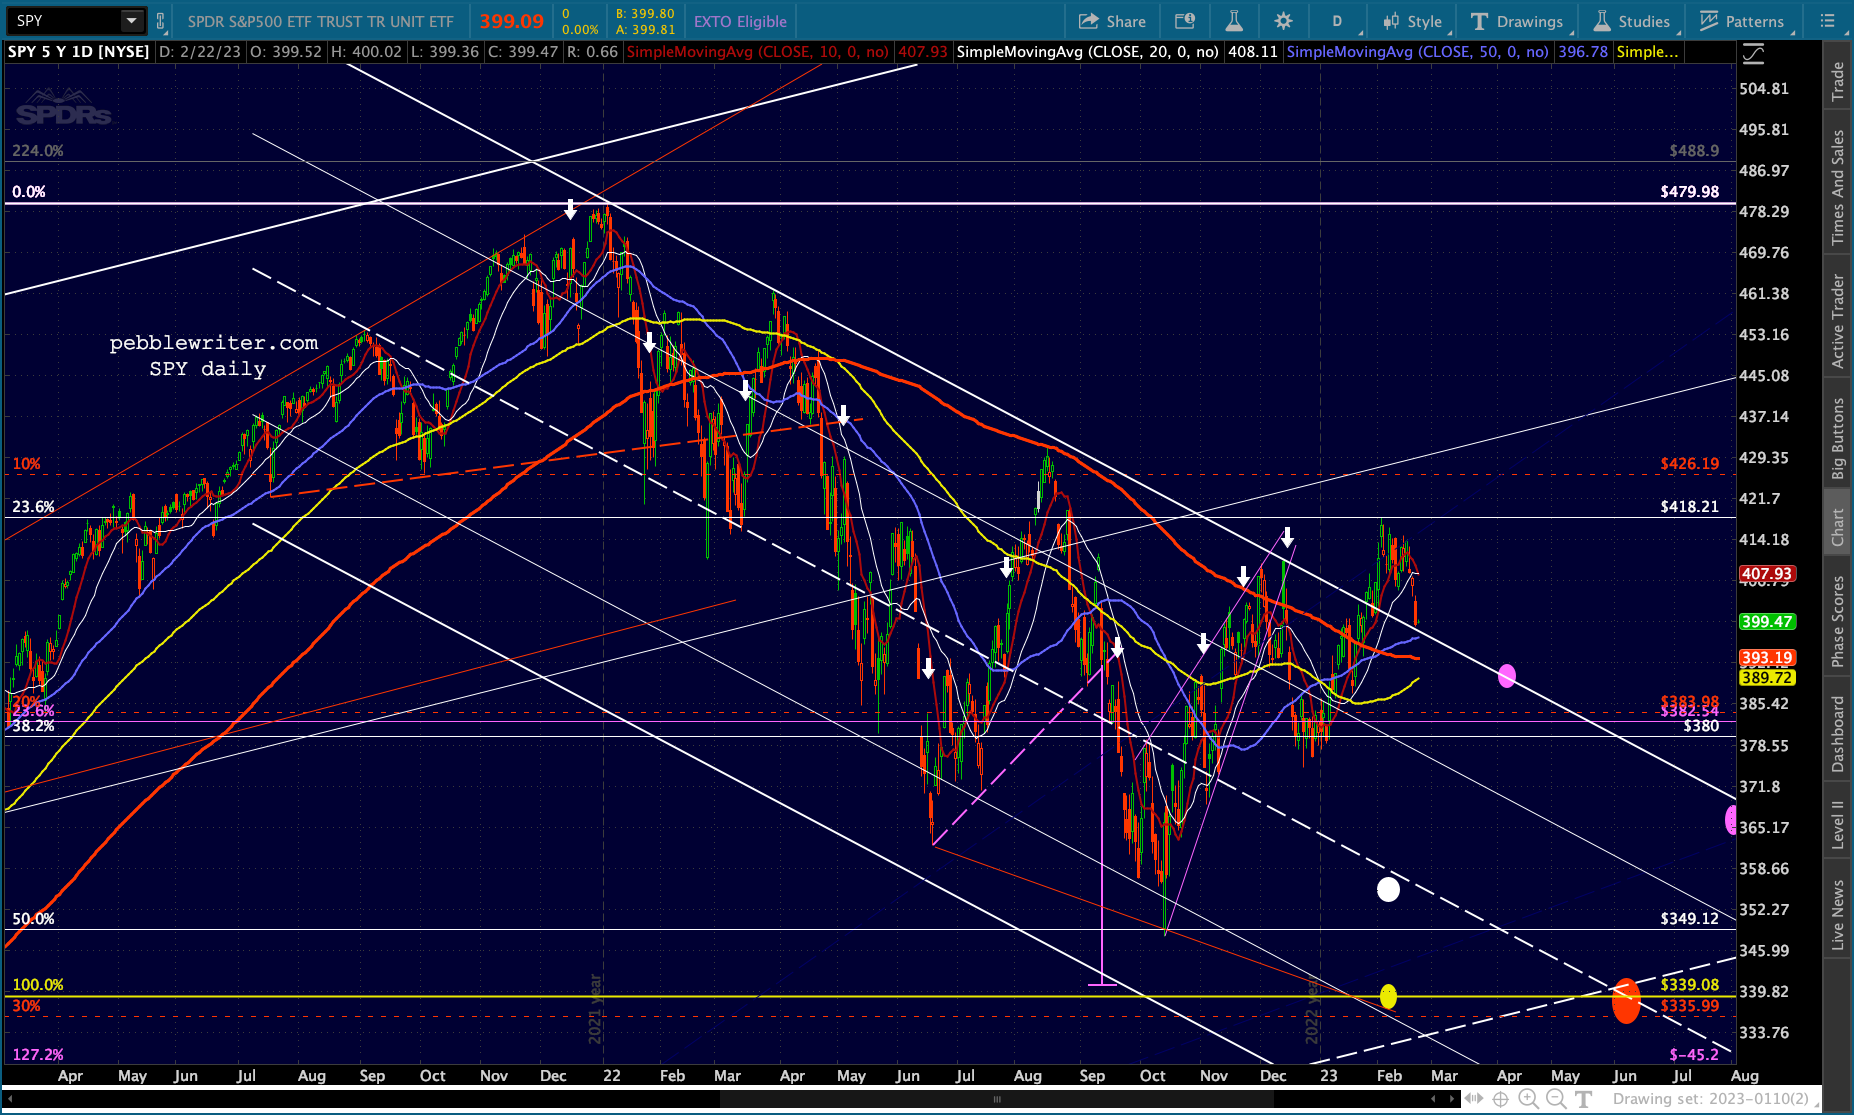Viewport: 1854px width, 1115px height.
Task: Click the expand time axis arrows icon
Action: tap(1473, 1099)
